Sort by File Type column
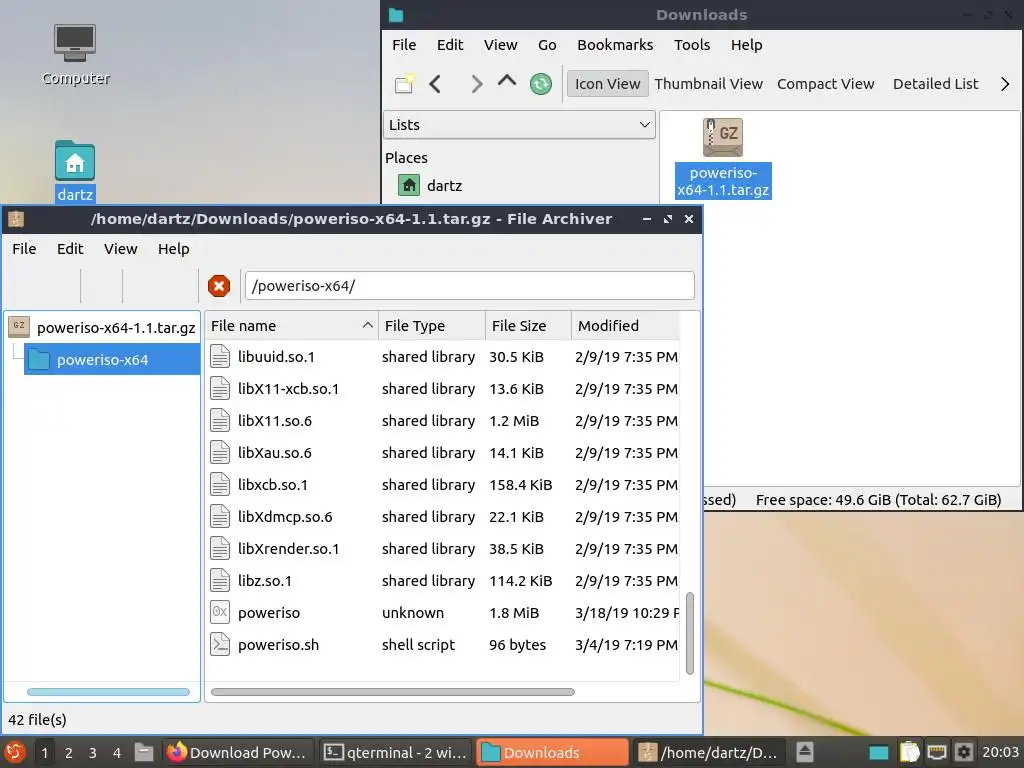The height and width of the screenshot is (768, 1024). (432, 326)
